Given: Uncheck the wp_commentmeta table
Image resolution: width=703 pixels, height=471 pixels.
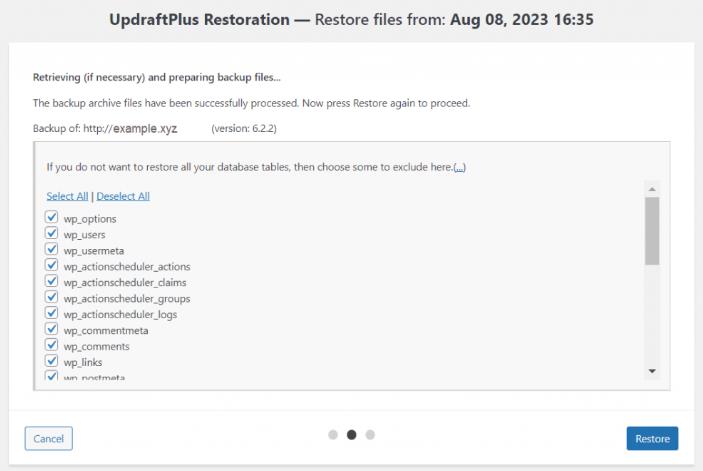Looking at the screenshot, I should (x=51, y=330).
